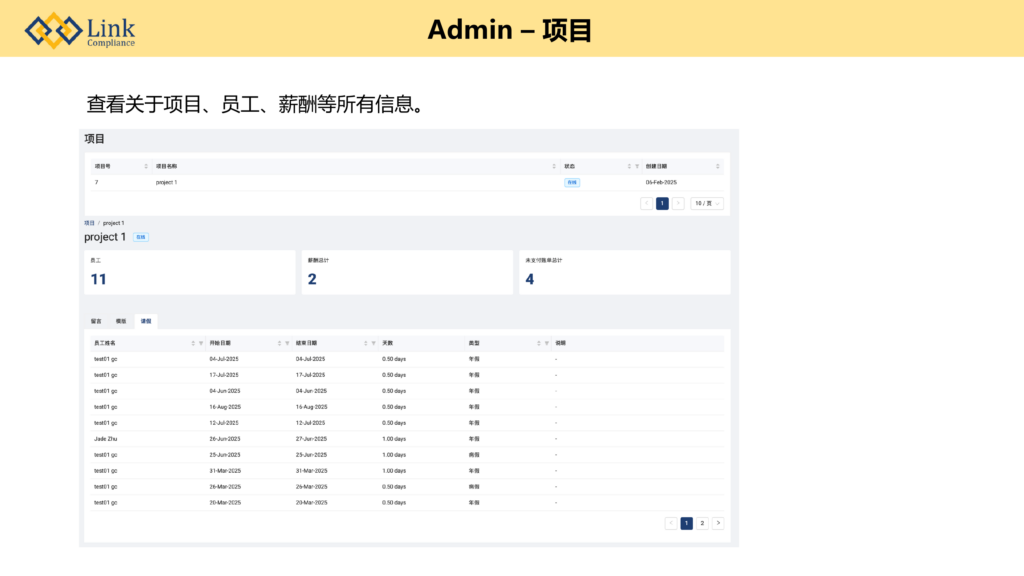
Task: Go to next page in leave table
Action: click(718, 523)
